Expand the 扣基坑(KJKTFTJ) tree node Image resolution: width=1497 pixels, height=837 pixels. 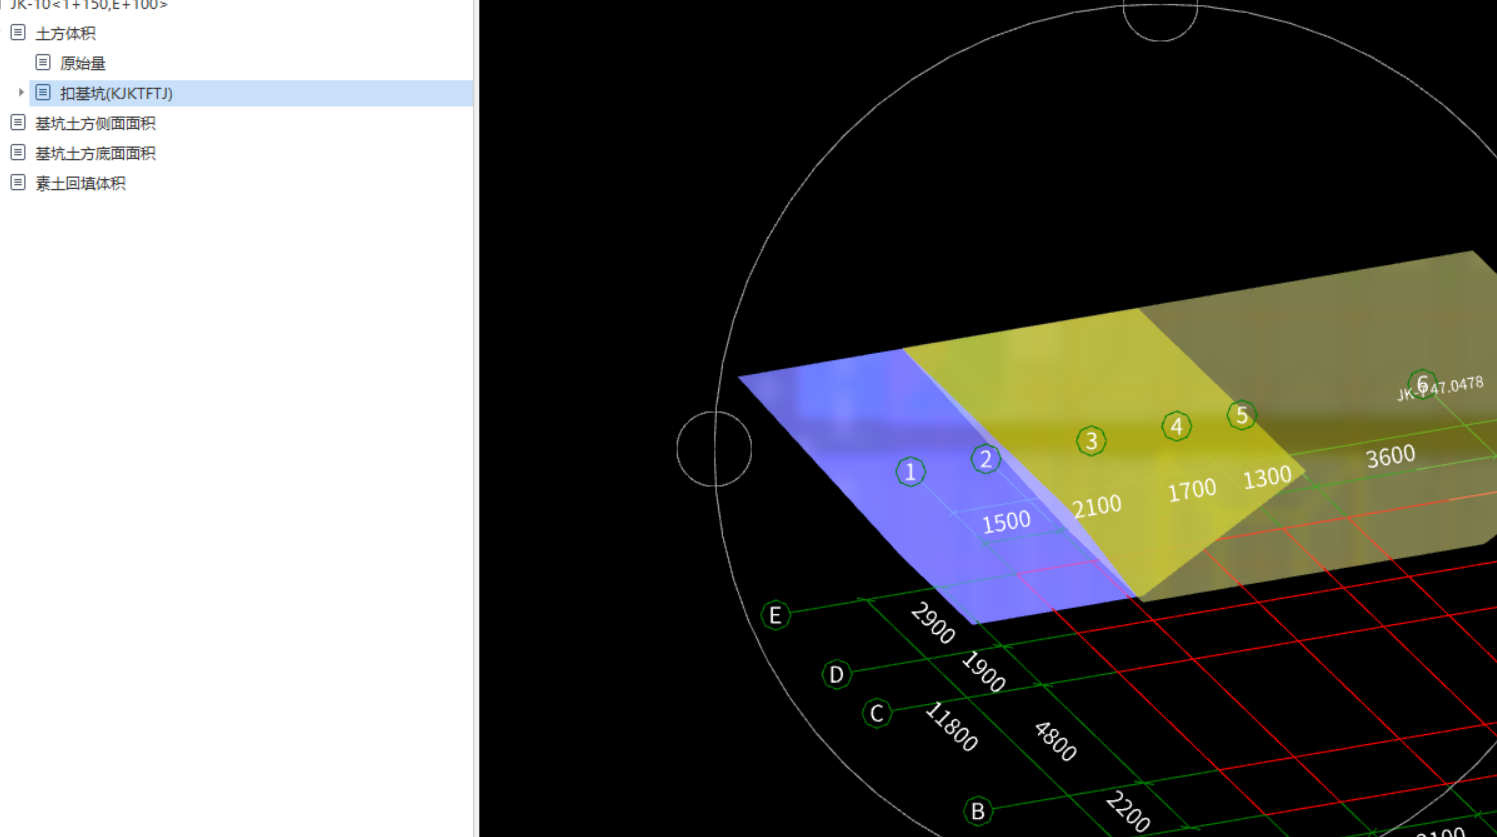(21, 92)
